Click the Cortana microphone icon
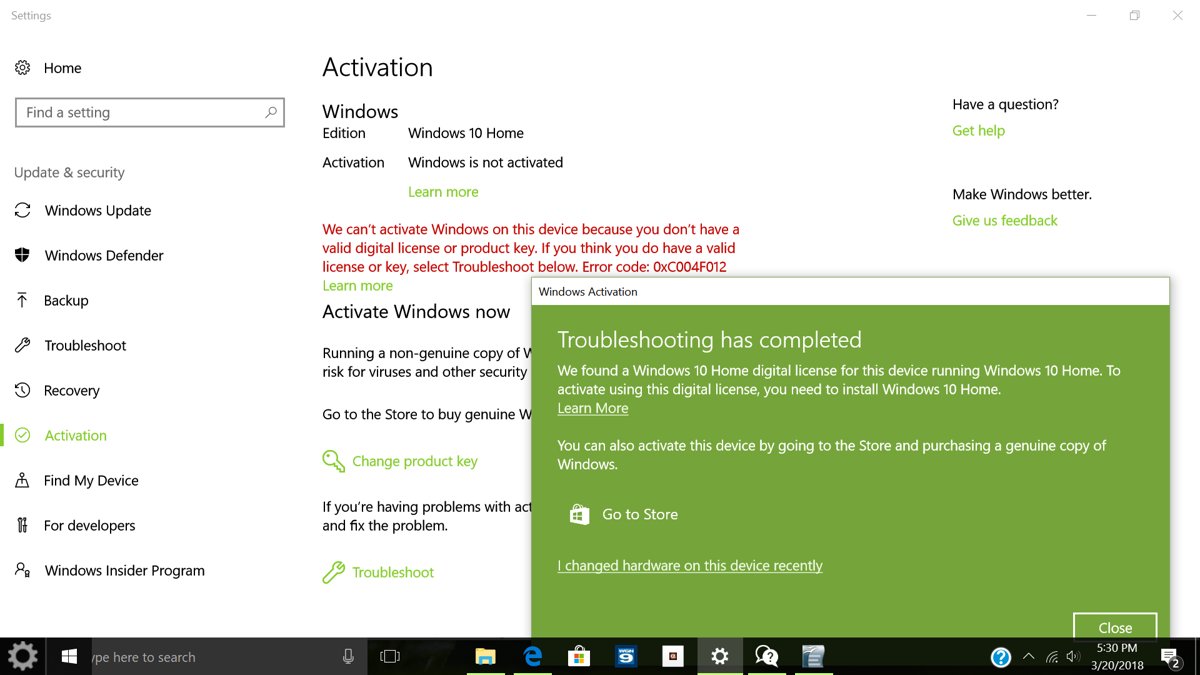Screen dimensions: 1200x675 [348, 657]
